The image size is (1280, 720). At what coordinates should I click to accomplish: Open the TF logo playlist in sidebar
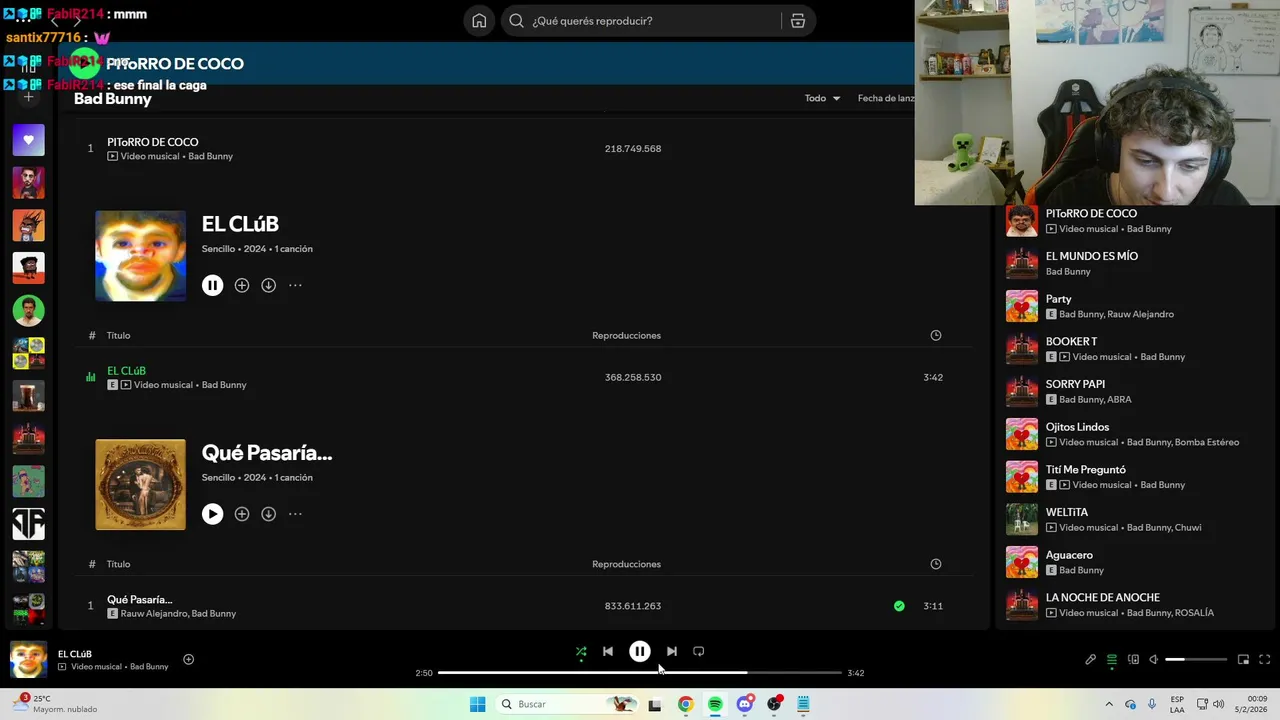click(28, 524)
